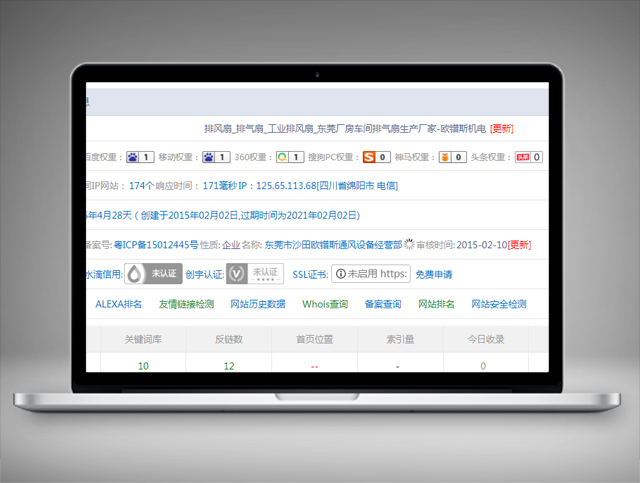The width and height of the screenshot is (640, 483).
Task: Click the 未启用 https SSL status box
Action: point(371,274)
